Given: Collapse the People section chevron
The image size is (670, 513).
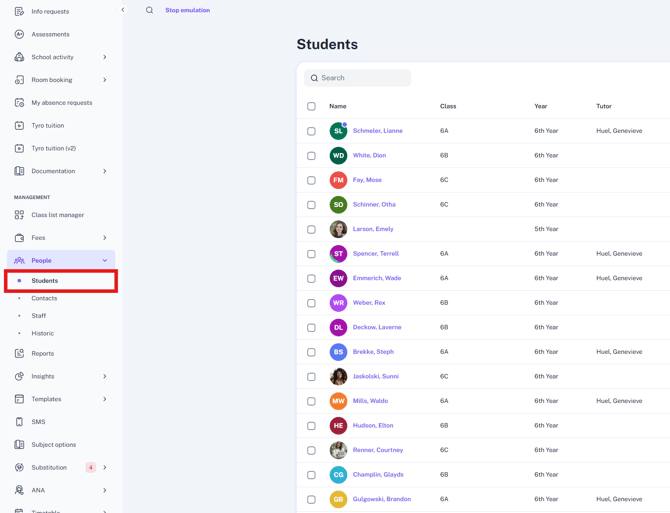Looking at the screenshot, I should [x=105, y=261].
